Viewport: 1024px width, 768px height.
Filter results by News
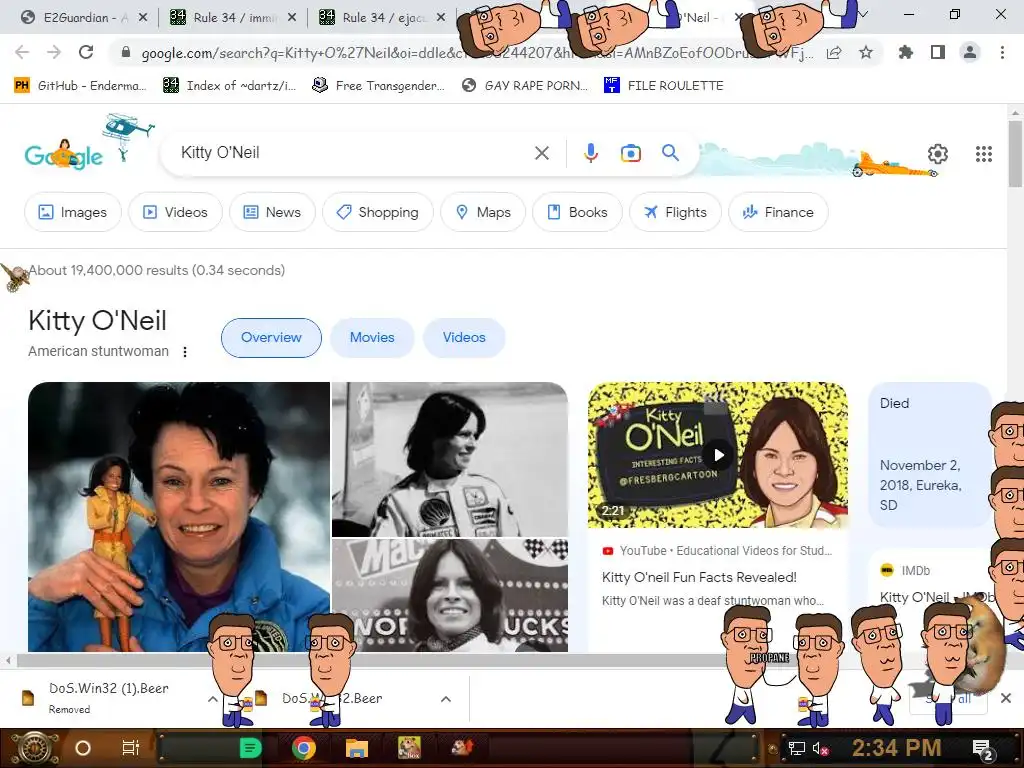pos(272,212)
